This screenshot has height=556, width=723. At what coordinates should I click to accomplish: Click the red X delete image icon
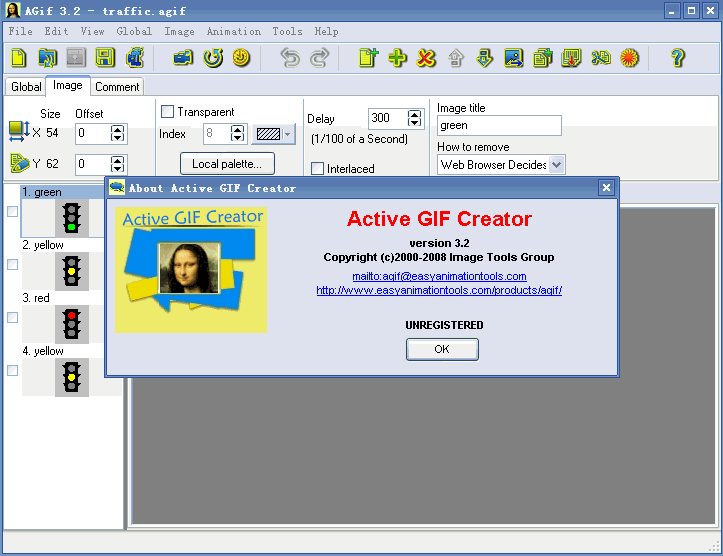pos(426,58)
